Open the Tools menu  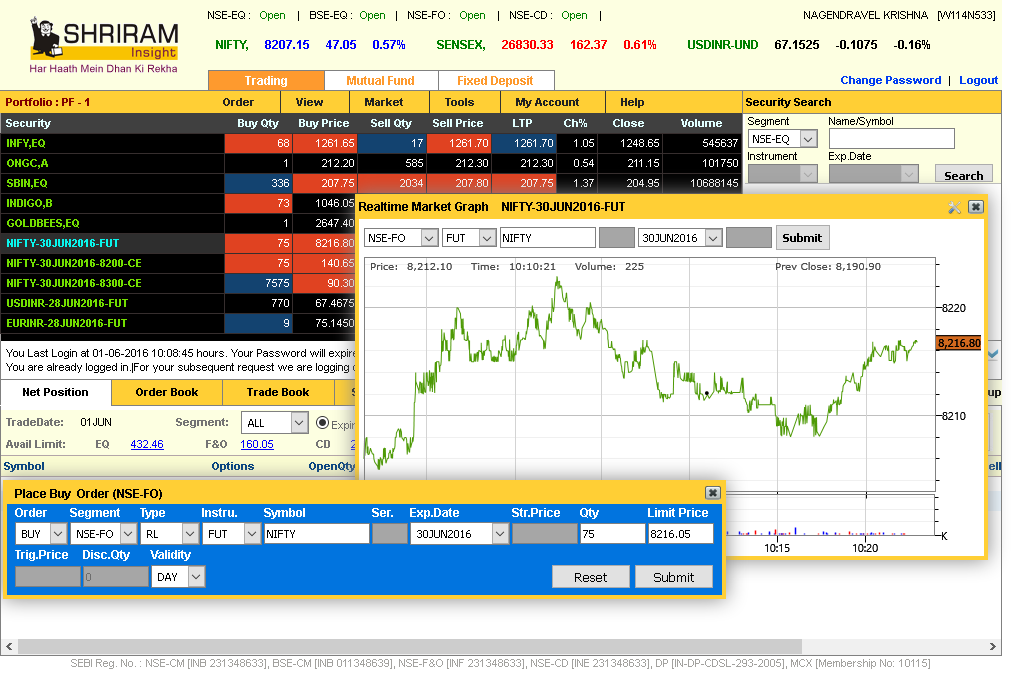point(459,102)
